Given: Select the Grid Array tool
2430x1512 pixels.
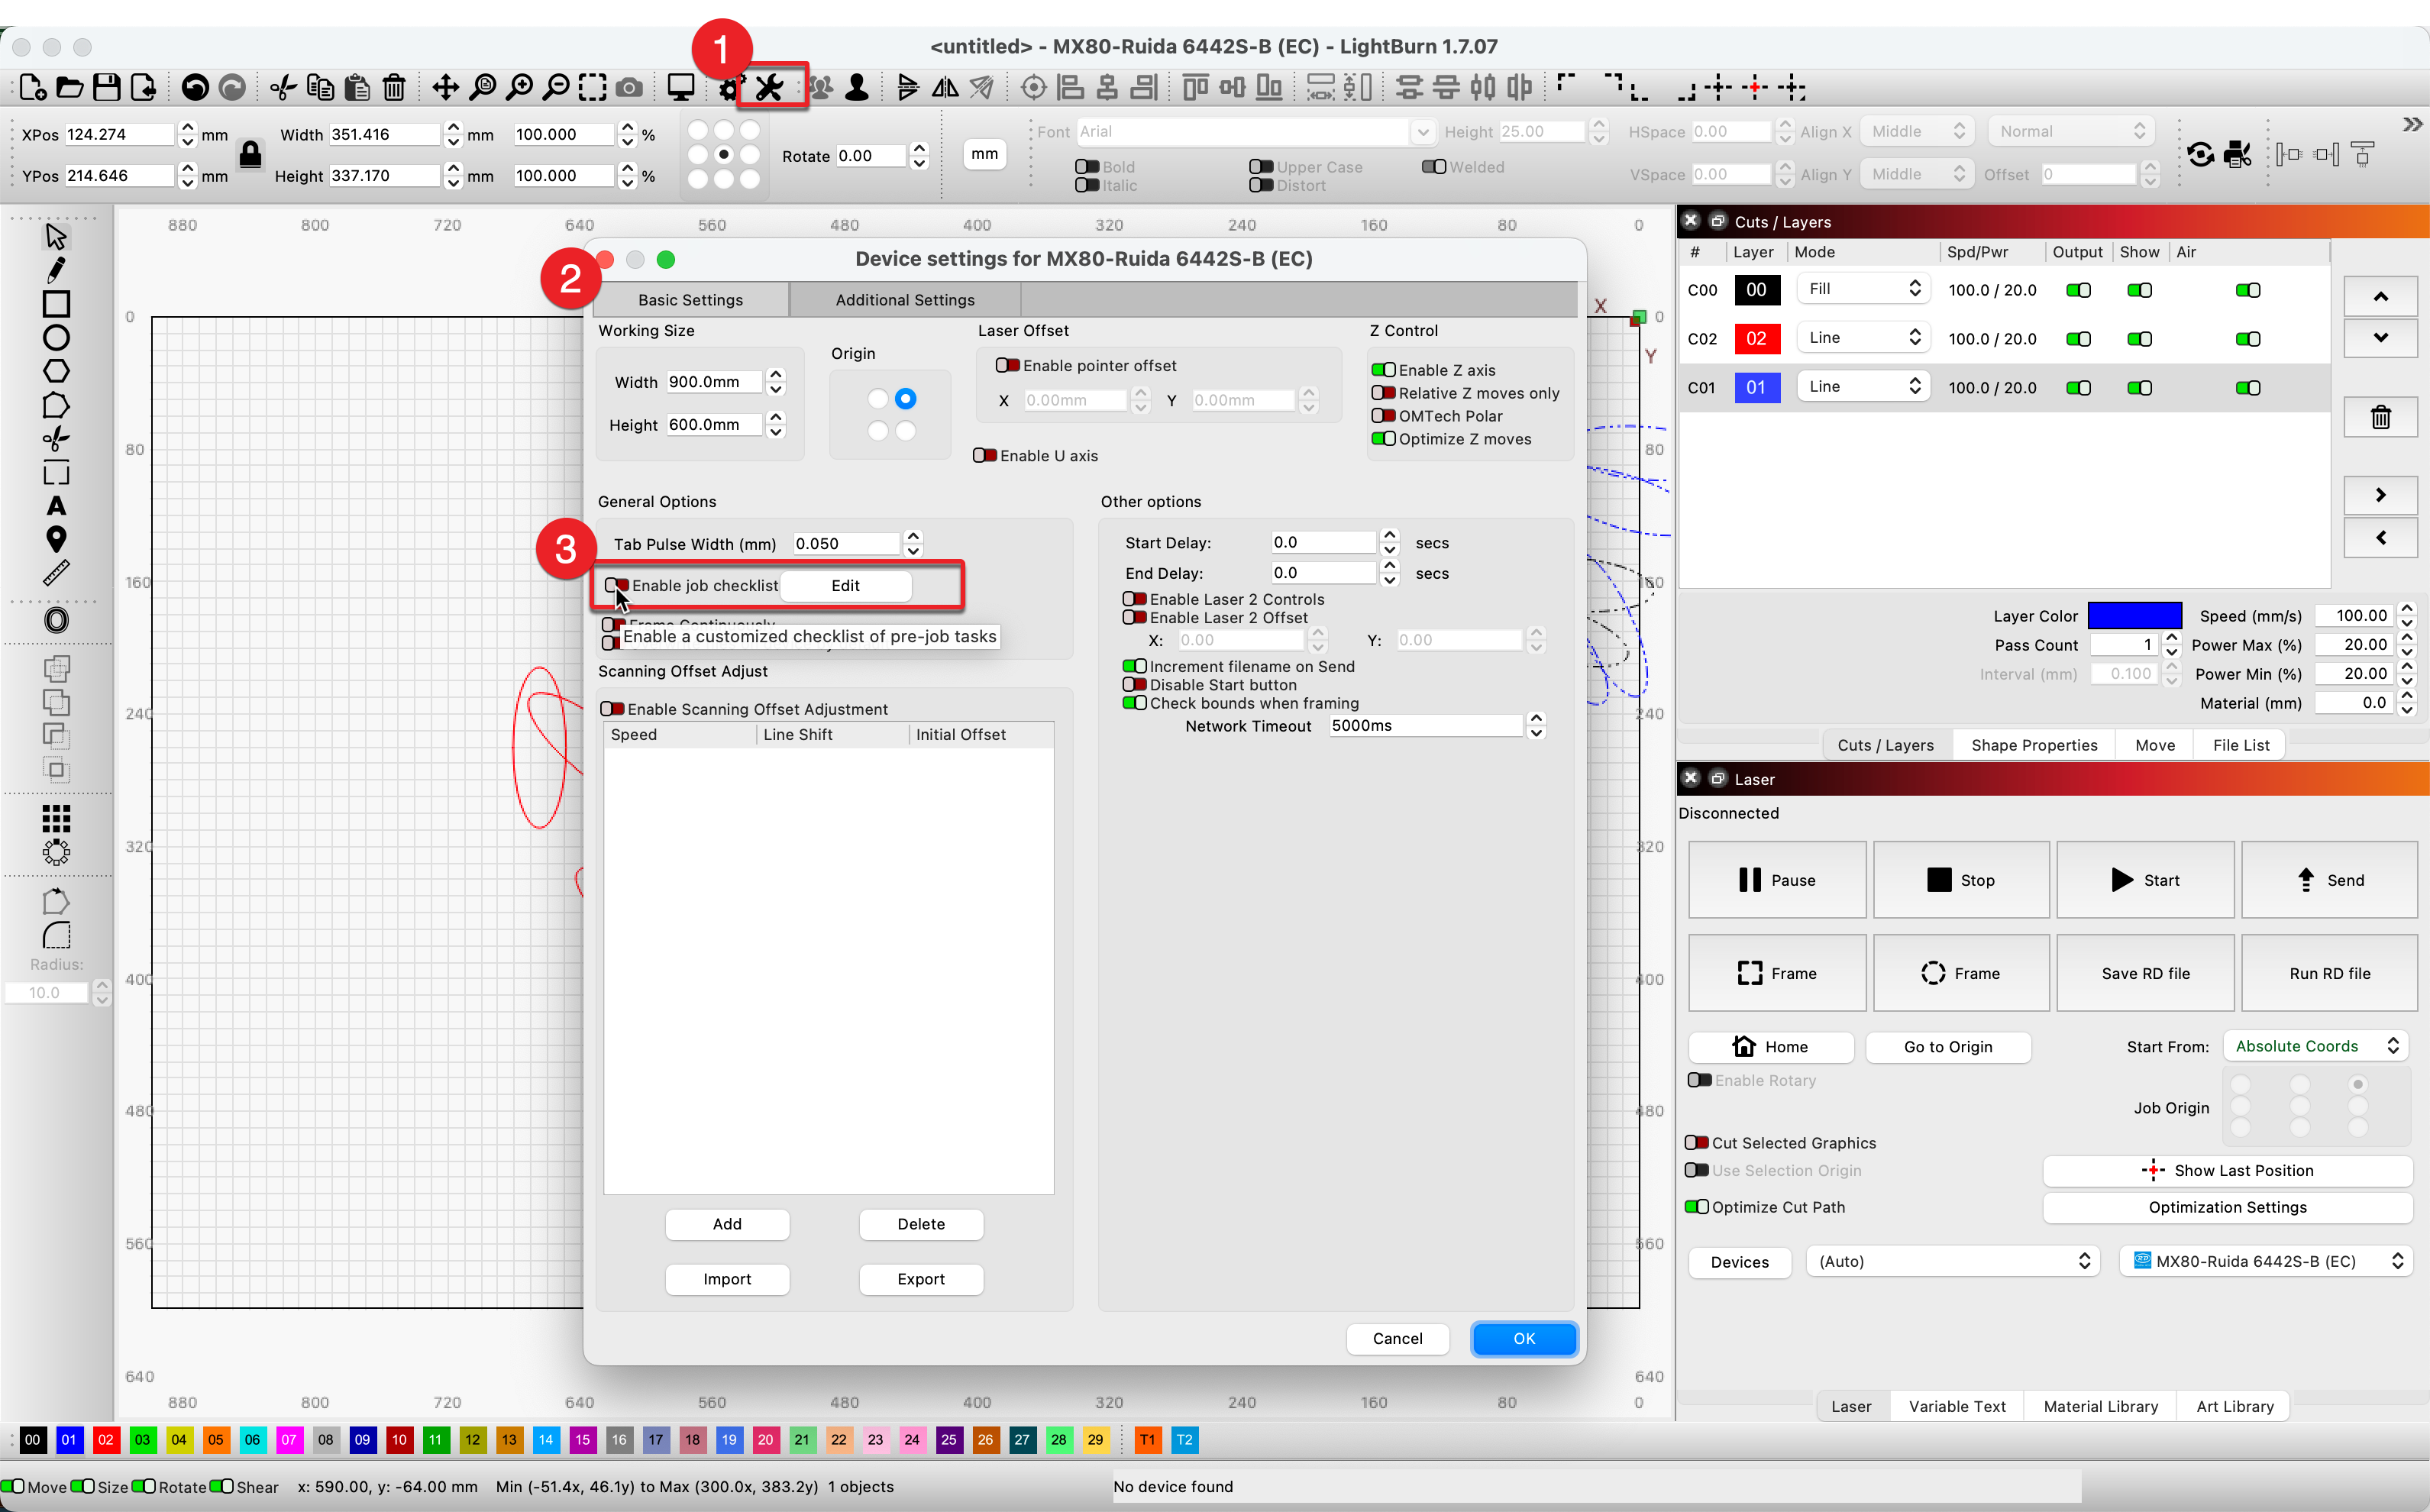Looking at the screenshot, I should click(56, 819).
